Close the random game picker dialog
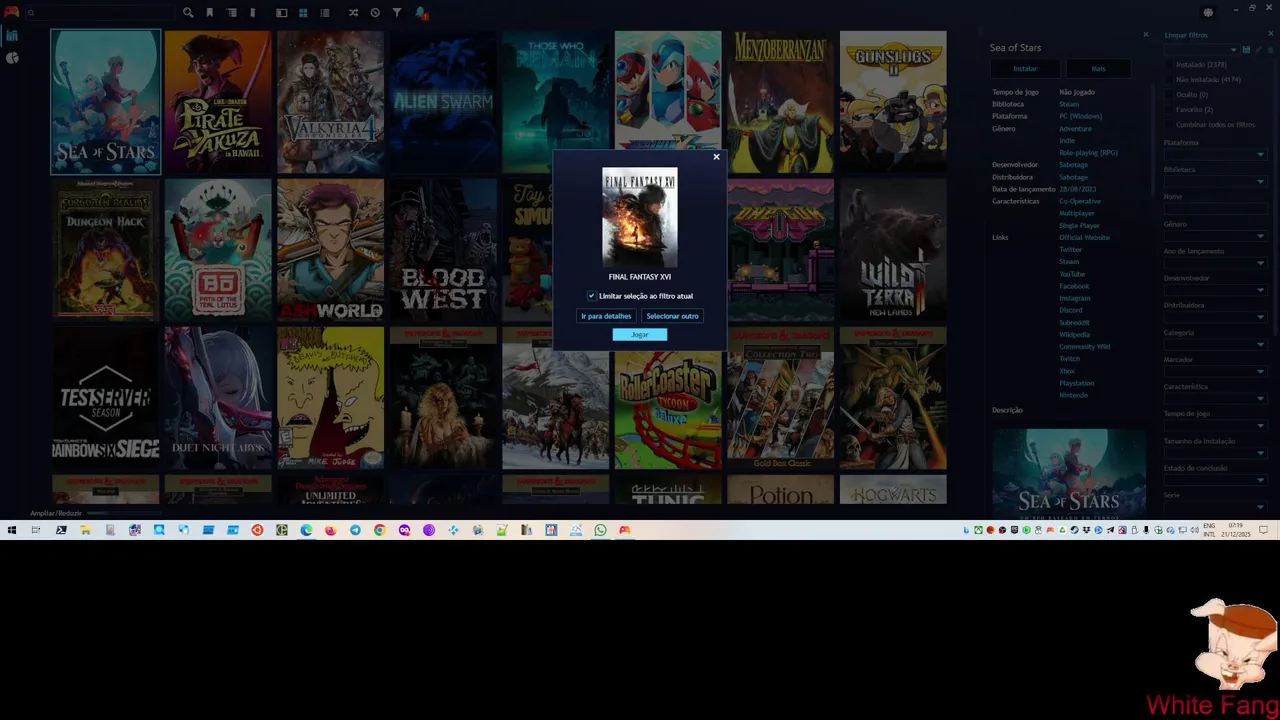Screen dimensions: 1280x720 tap(716, 157)
